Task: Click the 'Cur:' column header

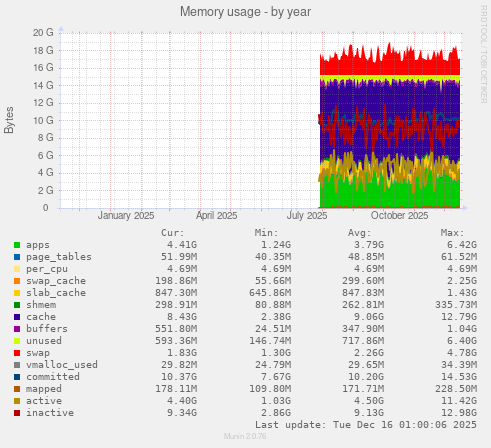Action: [173, 233]
